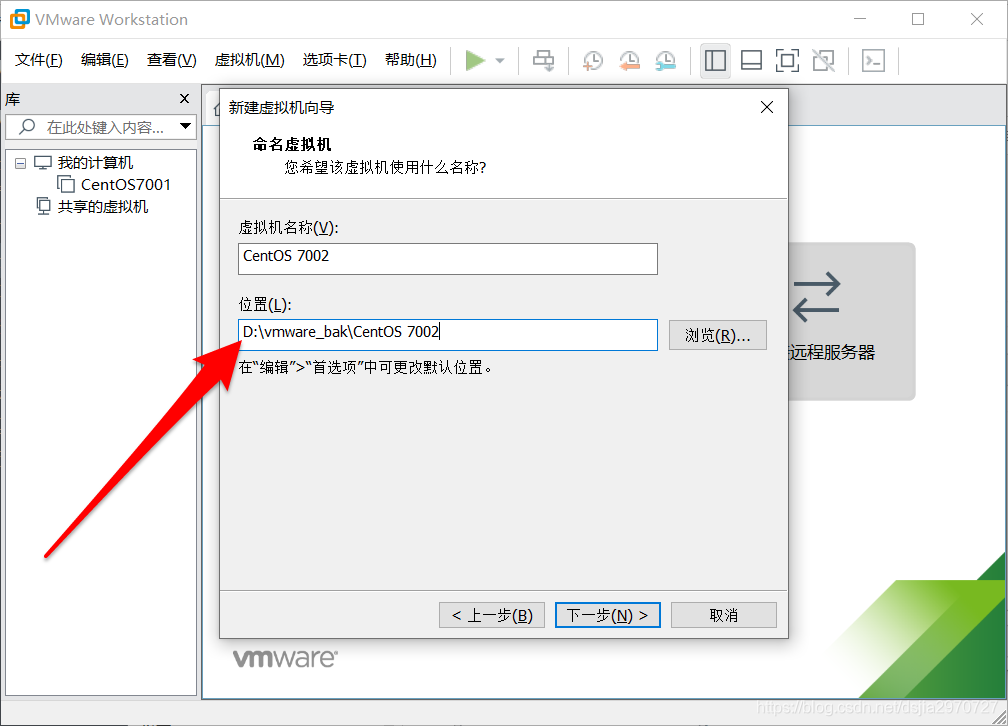Close the 新建虚拟机向导 dialog
Screen dimensions: 1008x726
point(767,107)
